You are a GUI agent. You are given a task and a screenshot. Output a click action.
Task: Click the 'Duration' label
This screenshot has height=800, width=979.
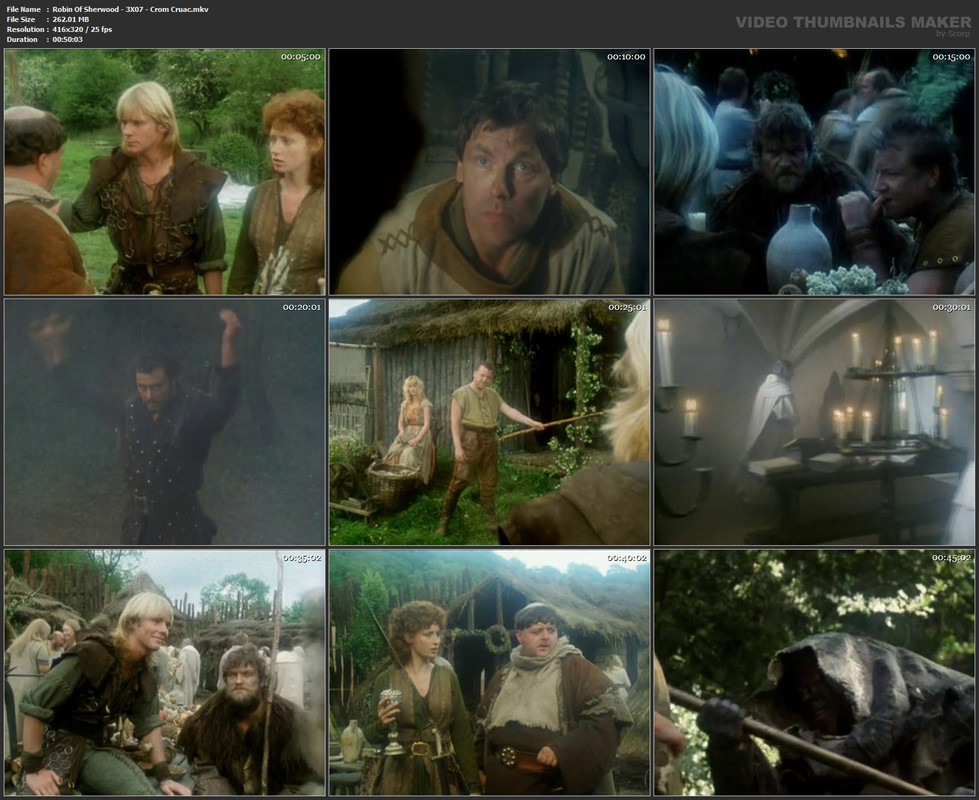coord(22,39)
